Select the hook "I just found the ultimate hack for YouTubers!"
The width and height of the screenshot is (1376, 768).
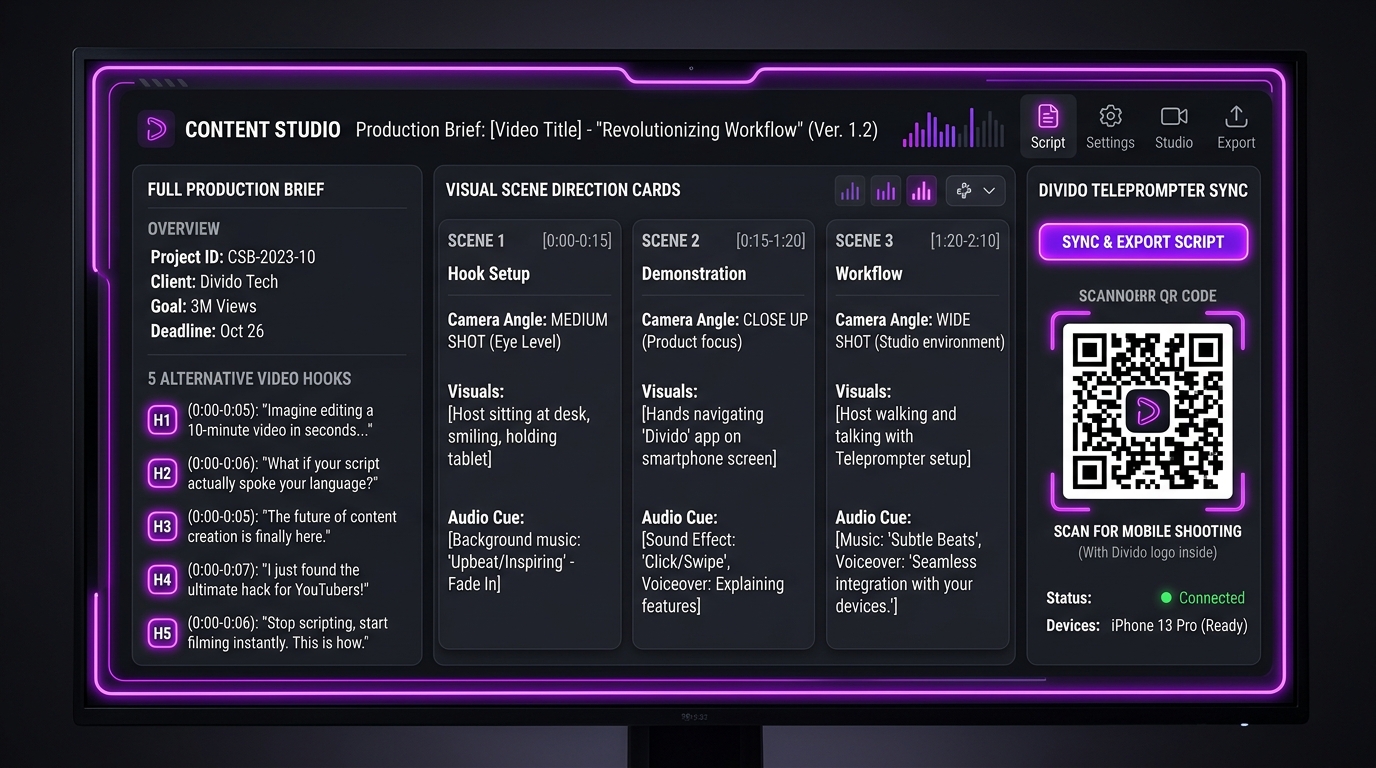coord(278,579)
